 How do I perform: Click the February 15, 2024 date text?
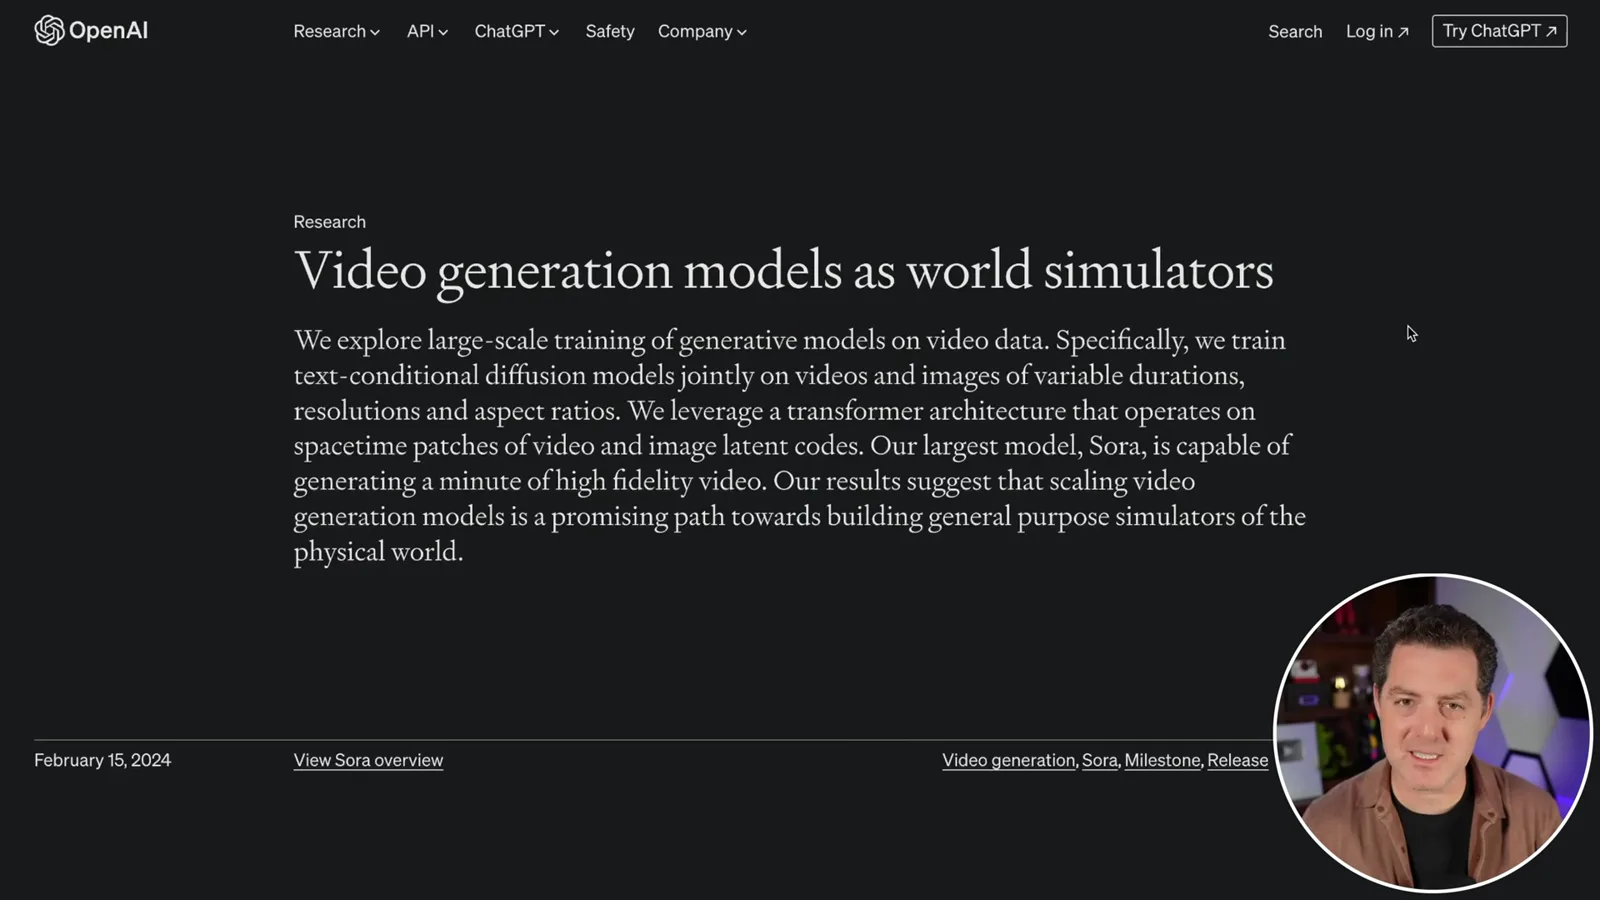[102, 760]
